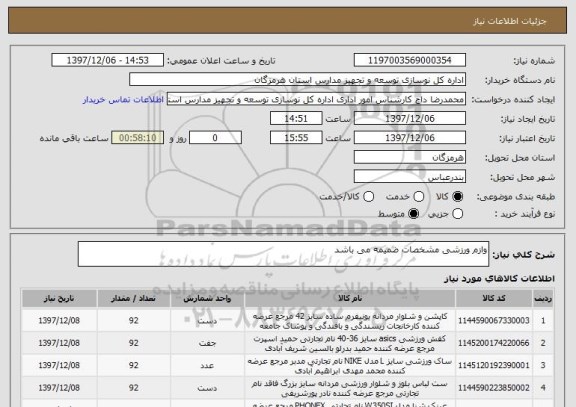Click the بندرعباس delivery city field
Viewport: 576px width, 407px height.
[x=410, y=177]
